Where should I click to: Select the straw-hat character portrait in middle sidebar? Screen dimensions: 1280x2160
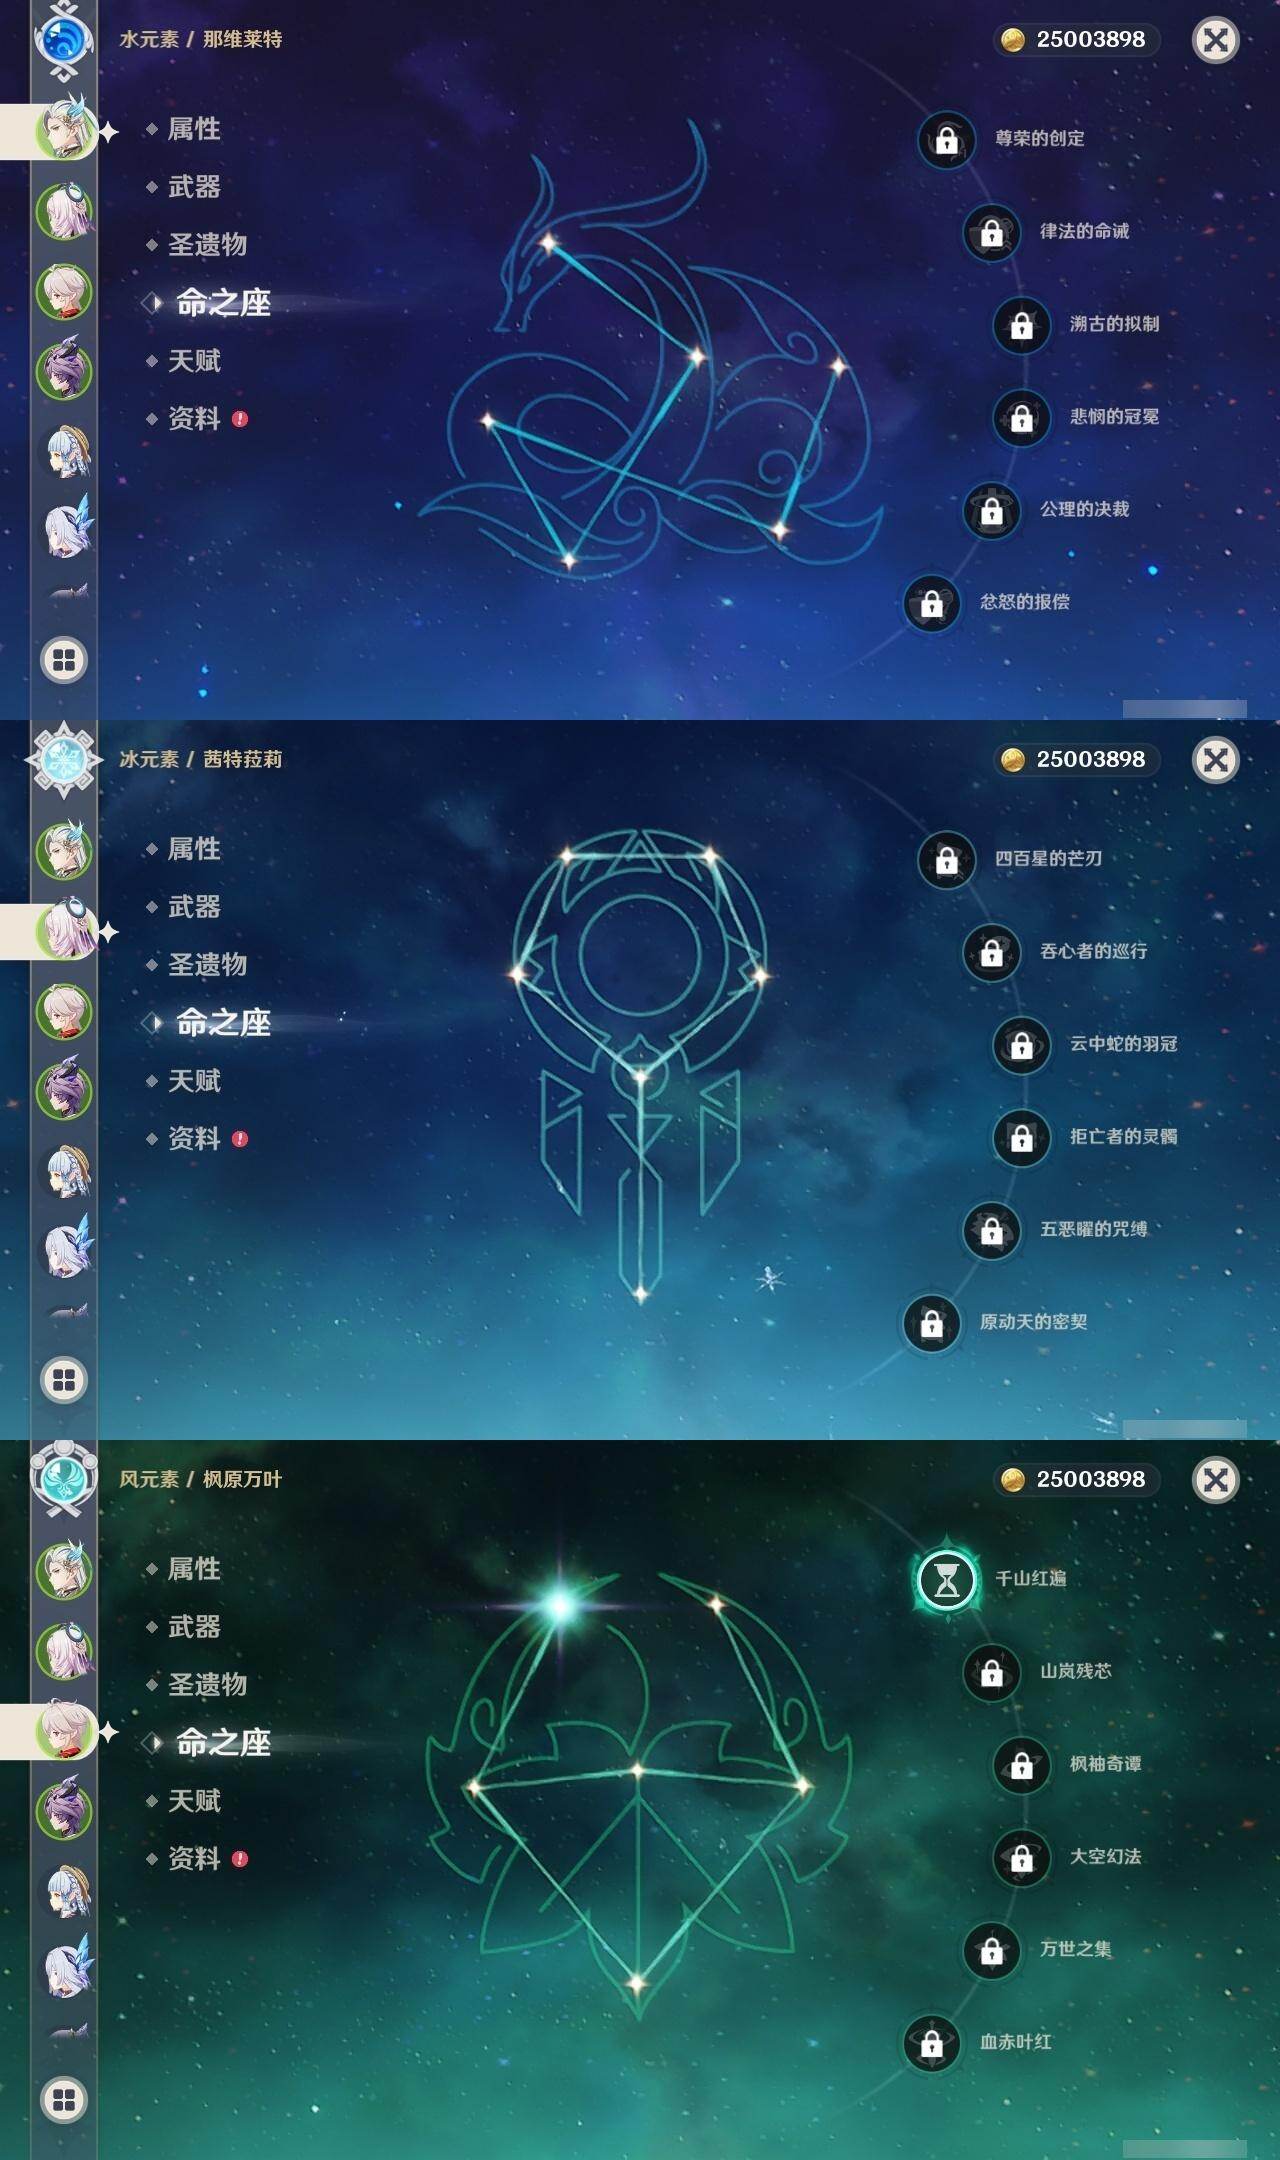pos(67,1171)
